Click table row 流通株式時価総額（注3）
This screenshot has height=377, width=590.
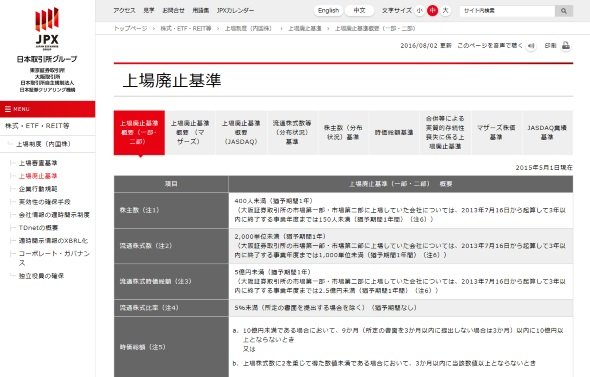coord(344,281)
